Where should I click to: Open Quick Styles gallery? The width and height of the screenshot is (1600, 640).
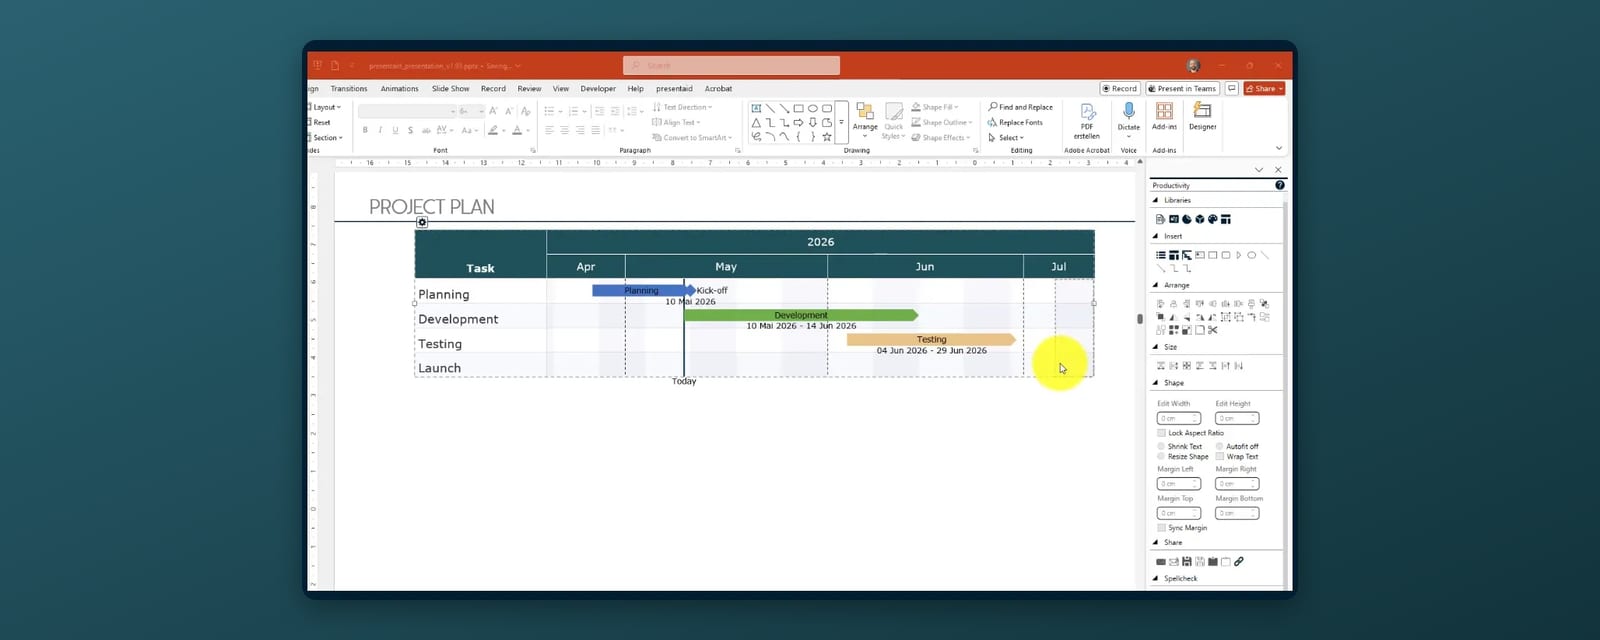[893, 120]
